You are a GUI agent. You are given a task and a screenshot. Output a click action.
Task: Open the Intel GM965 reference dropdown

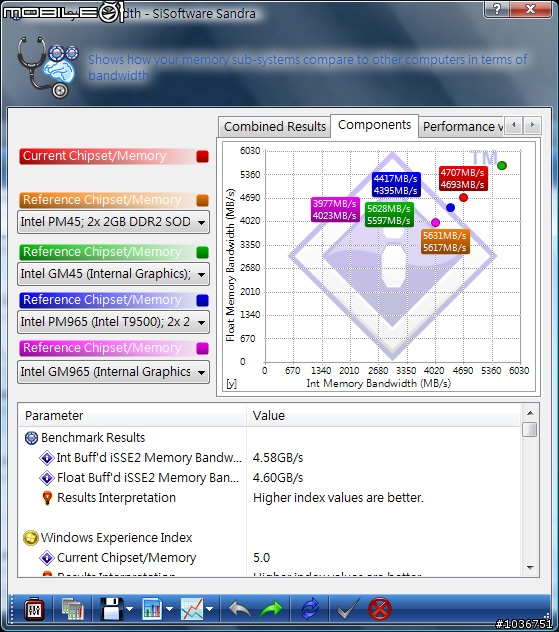click(113, 372)
